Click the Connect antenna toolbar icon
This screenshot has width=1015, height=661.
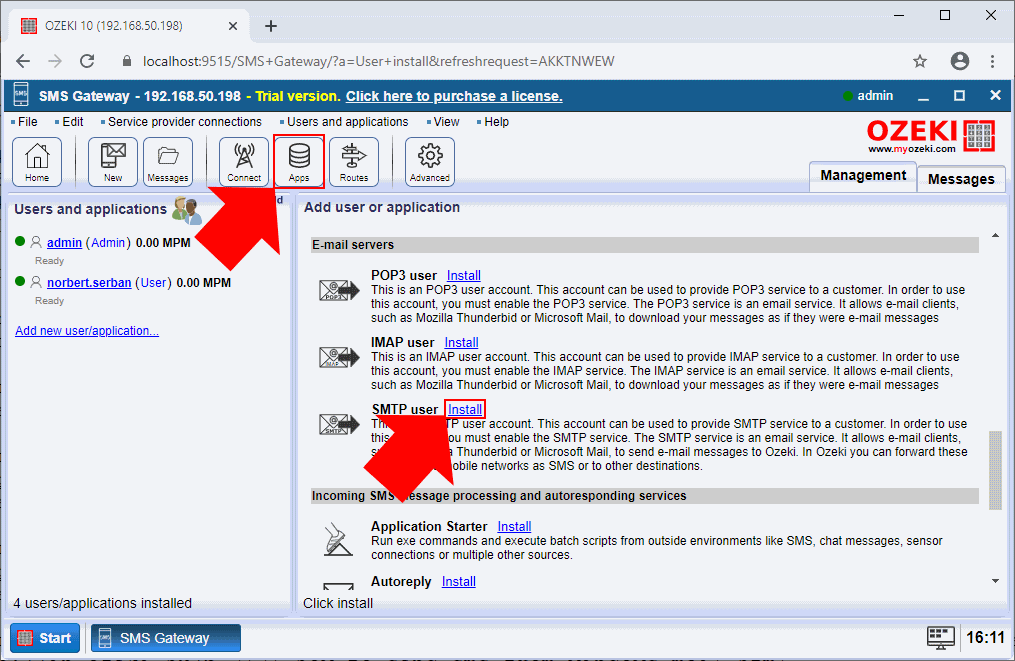coord(244,162)
